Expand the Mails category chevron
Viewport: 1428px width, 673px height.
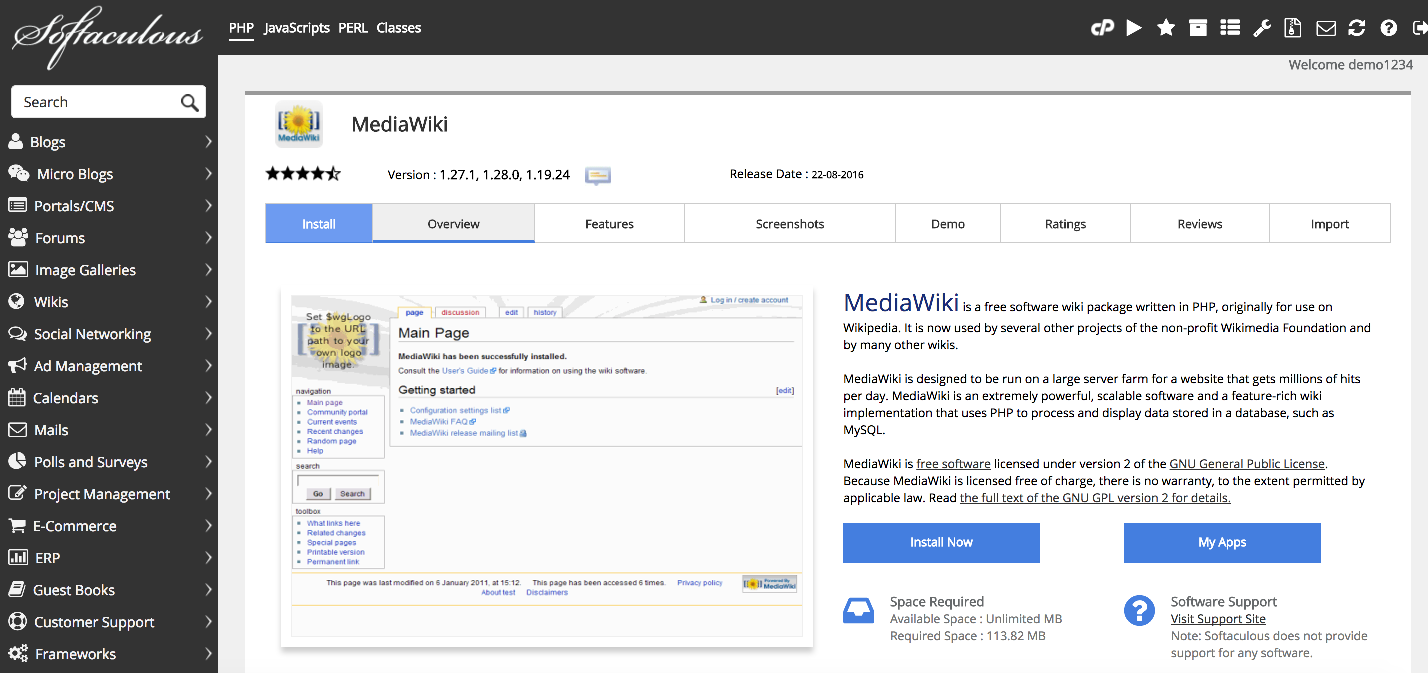(208, 430)
